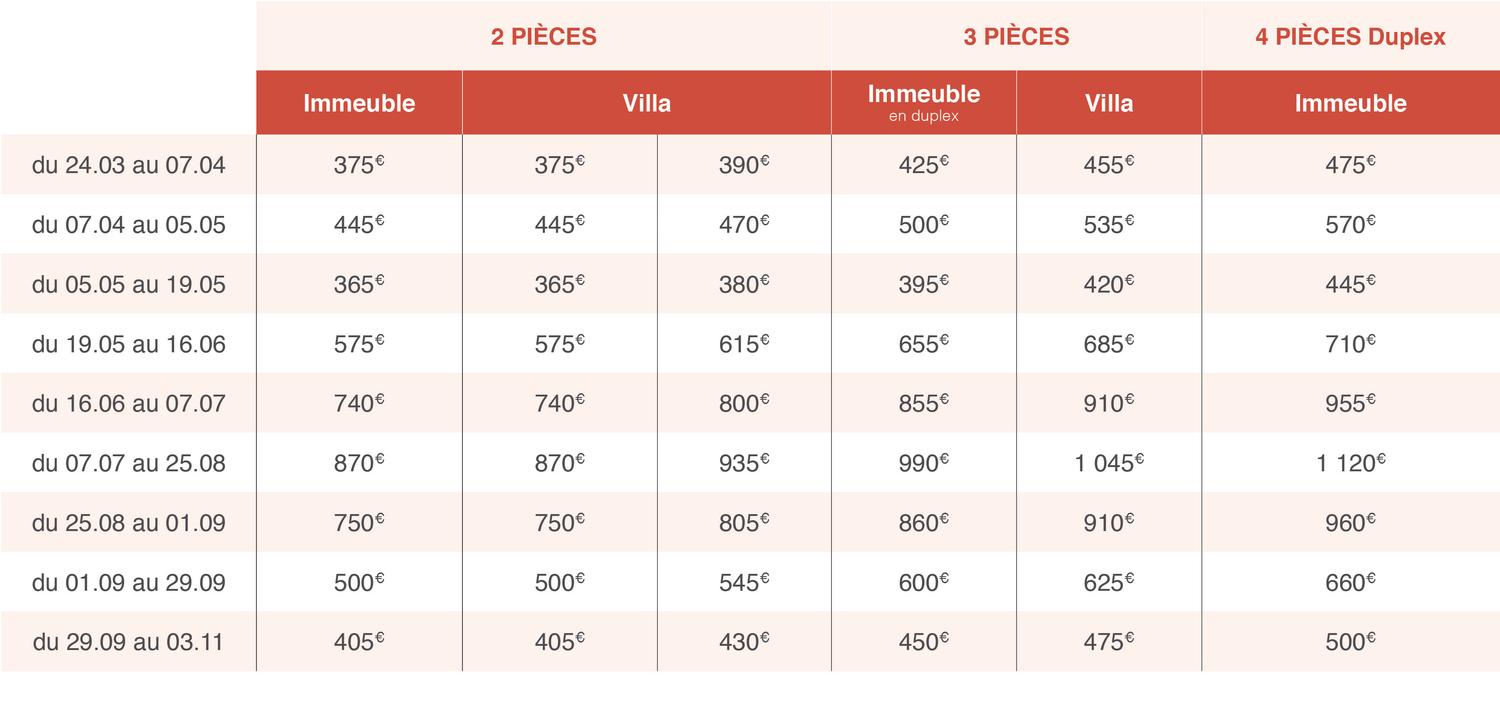Click the 420€ price cell
The width and height of the screenshot is (1500, 722).
1109,284
